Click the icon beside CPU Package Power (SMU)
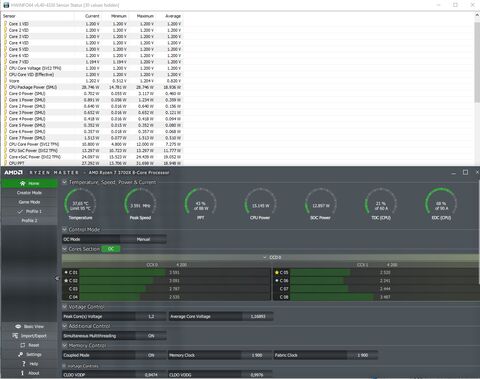480x379 pixels. [5, 87]
